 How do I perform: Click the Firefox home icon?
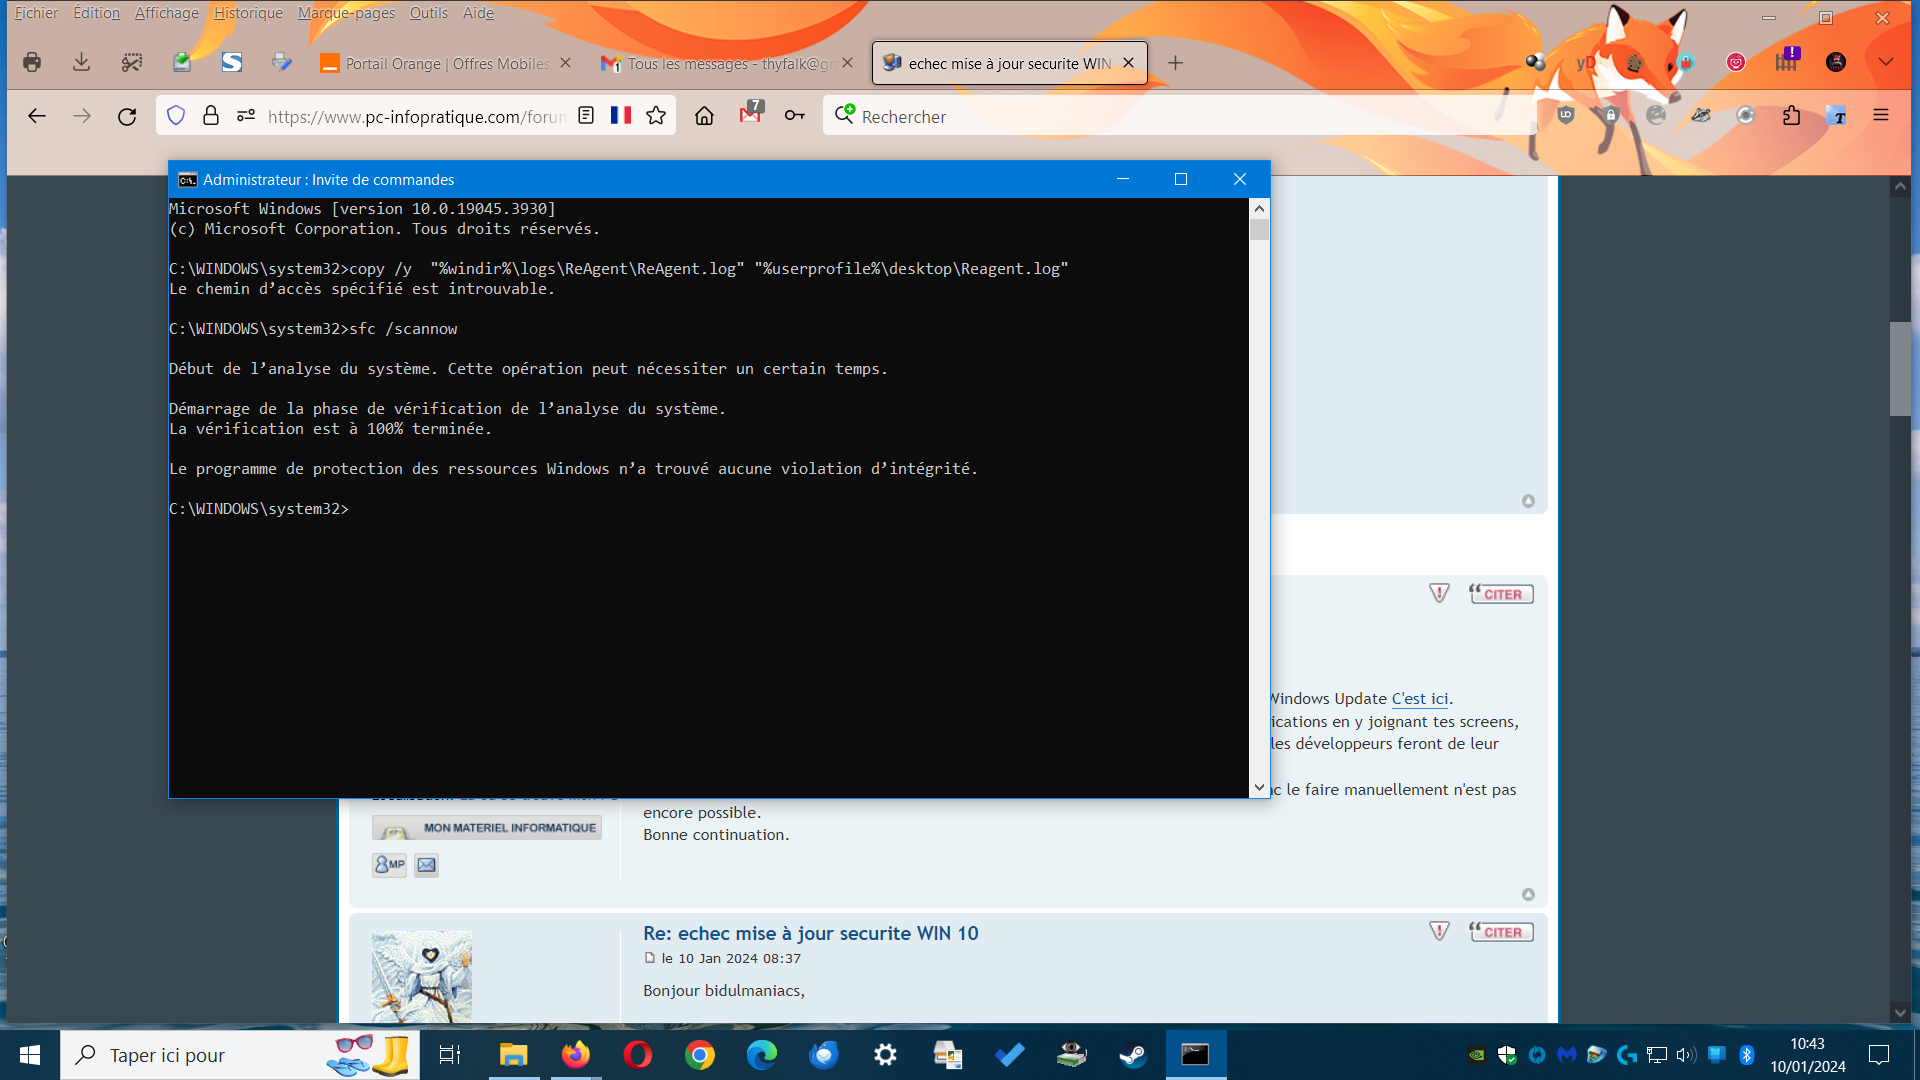coord(704,116)
